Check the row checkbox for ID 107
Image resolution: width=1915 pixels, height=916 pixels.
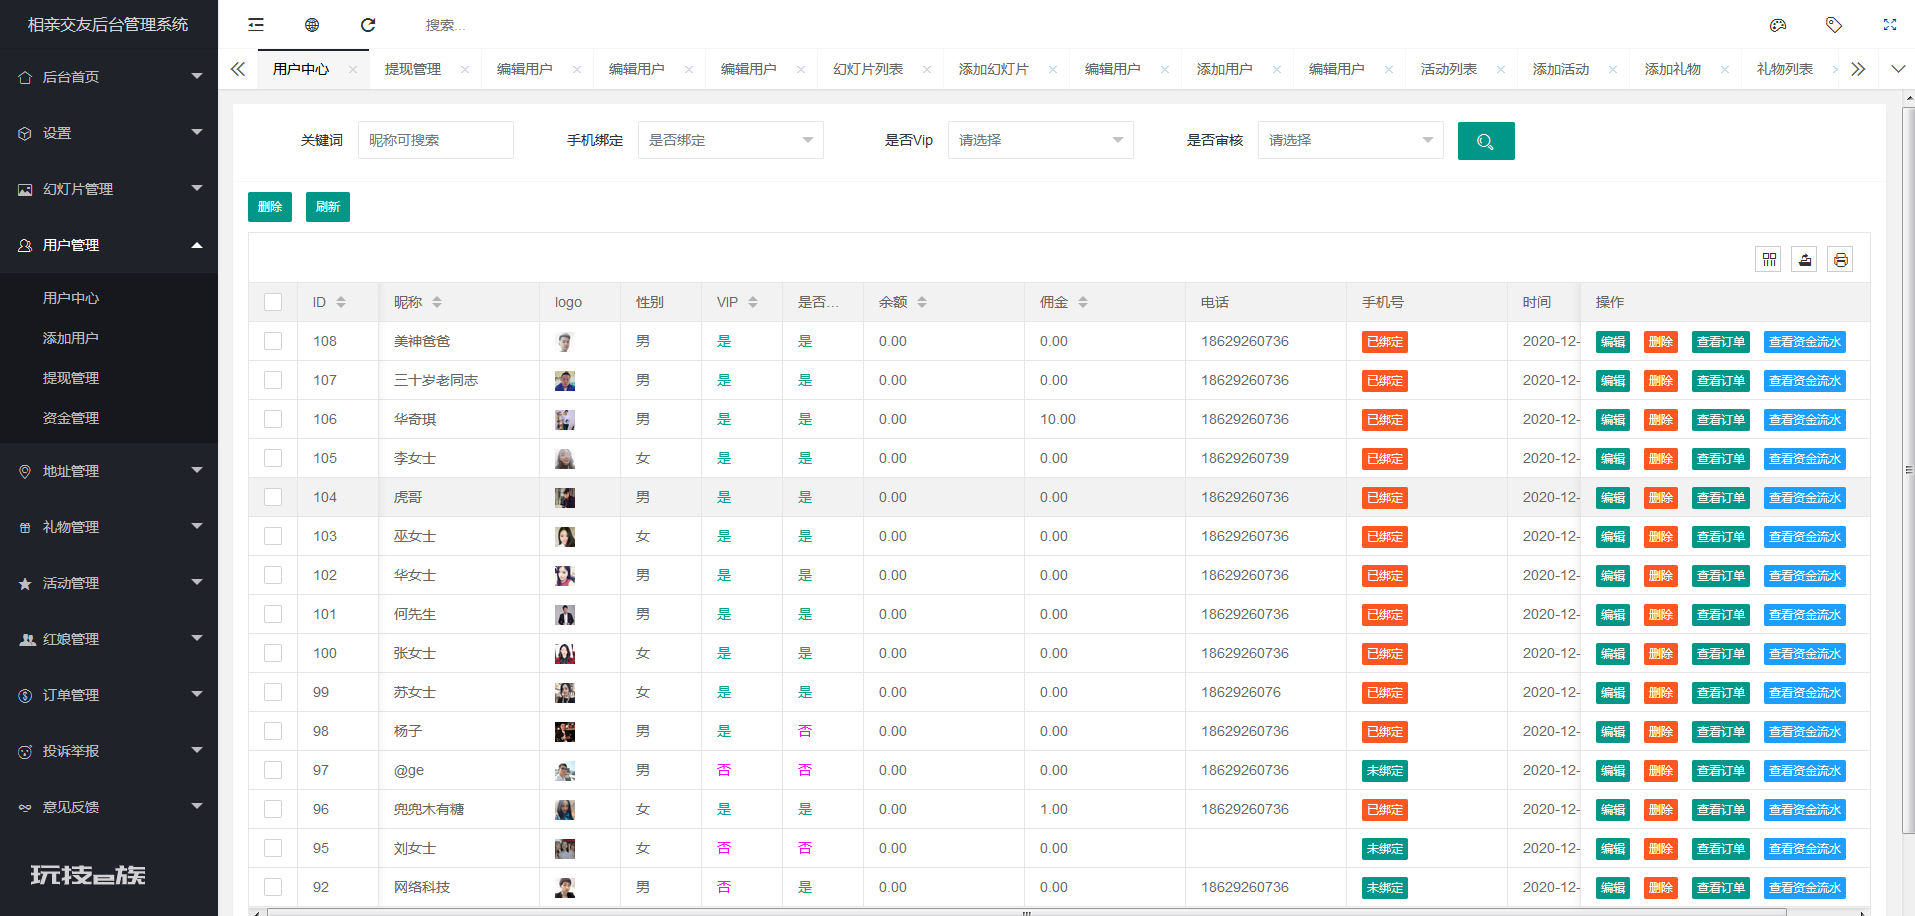[x=273, y=380]
